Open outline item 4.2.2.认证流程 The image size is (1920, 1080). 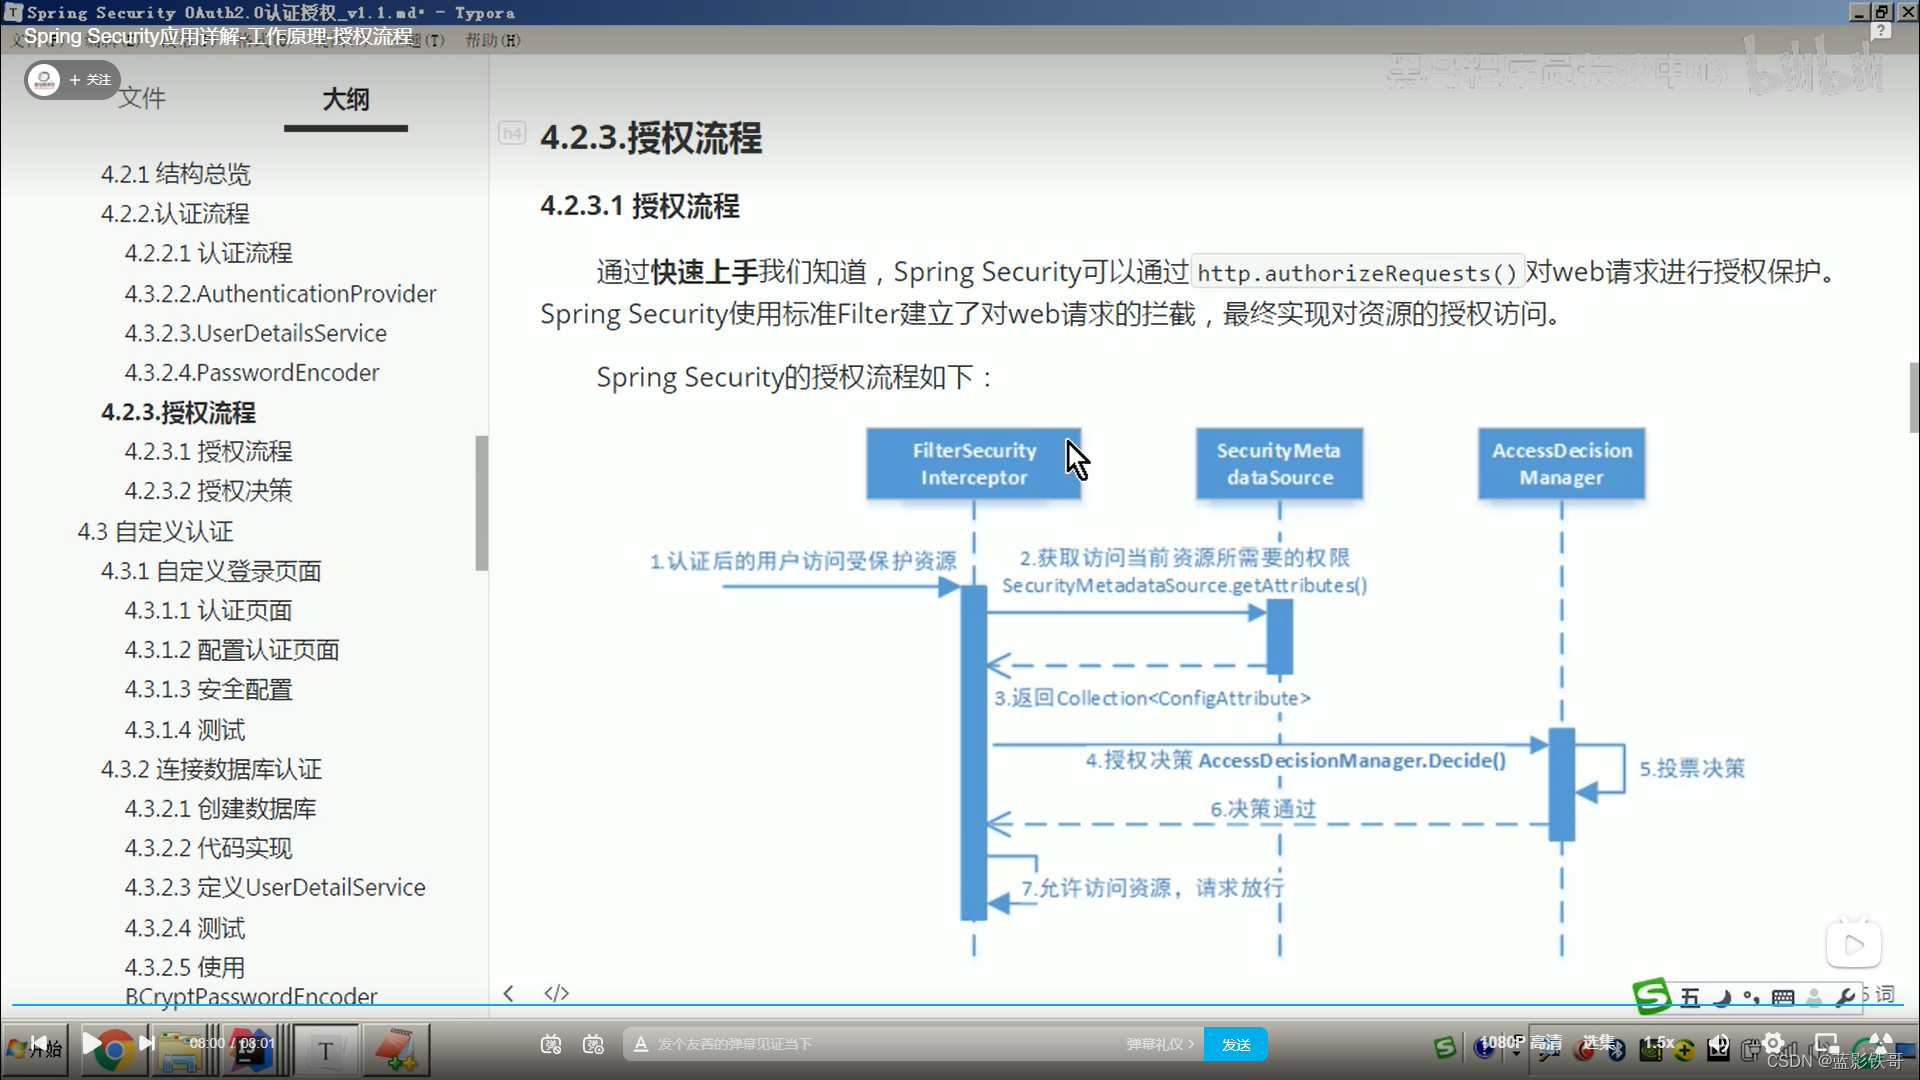pos(175,214)
